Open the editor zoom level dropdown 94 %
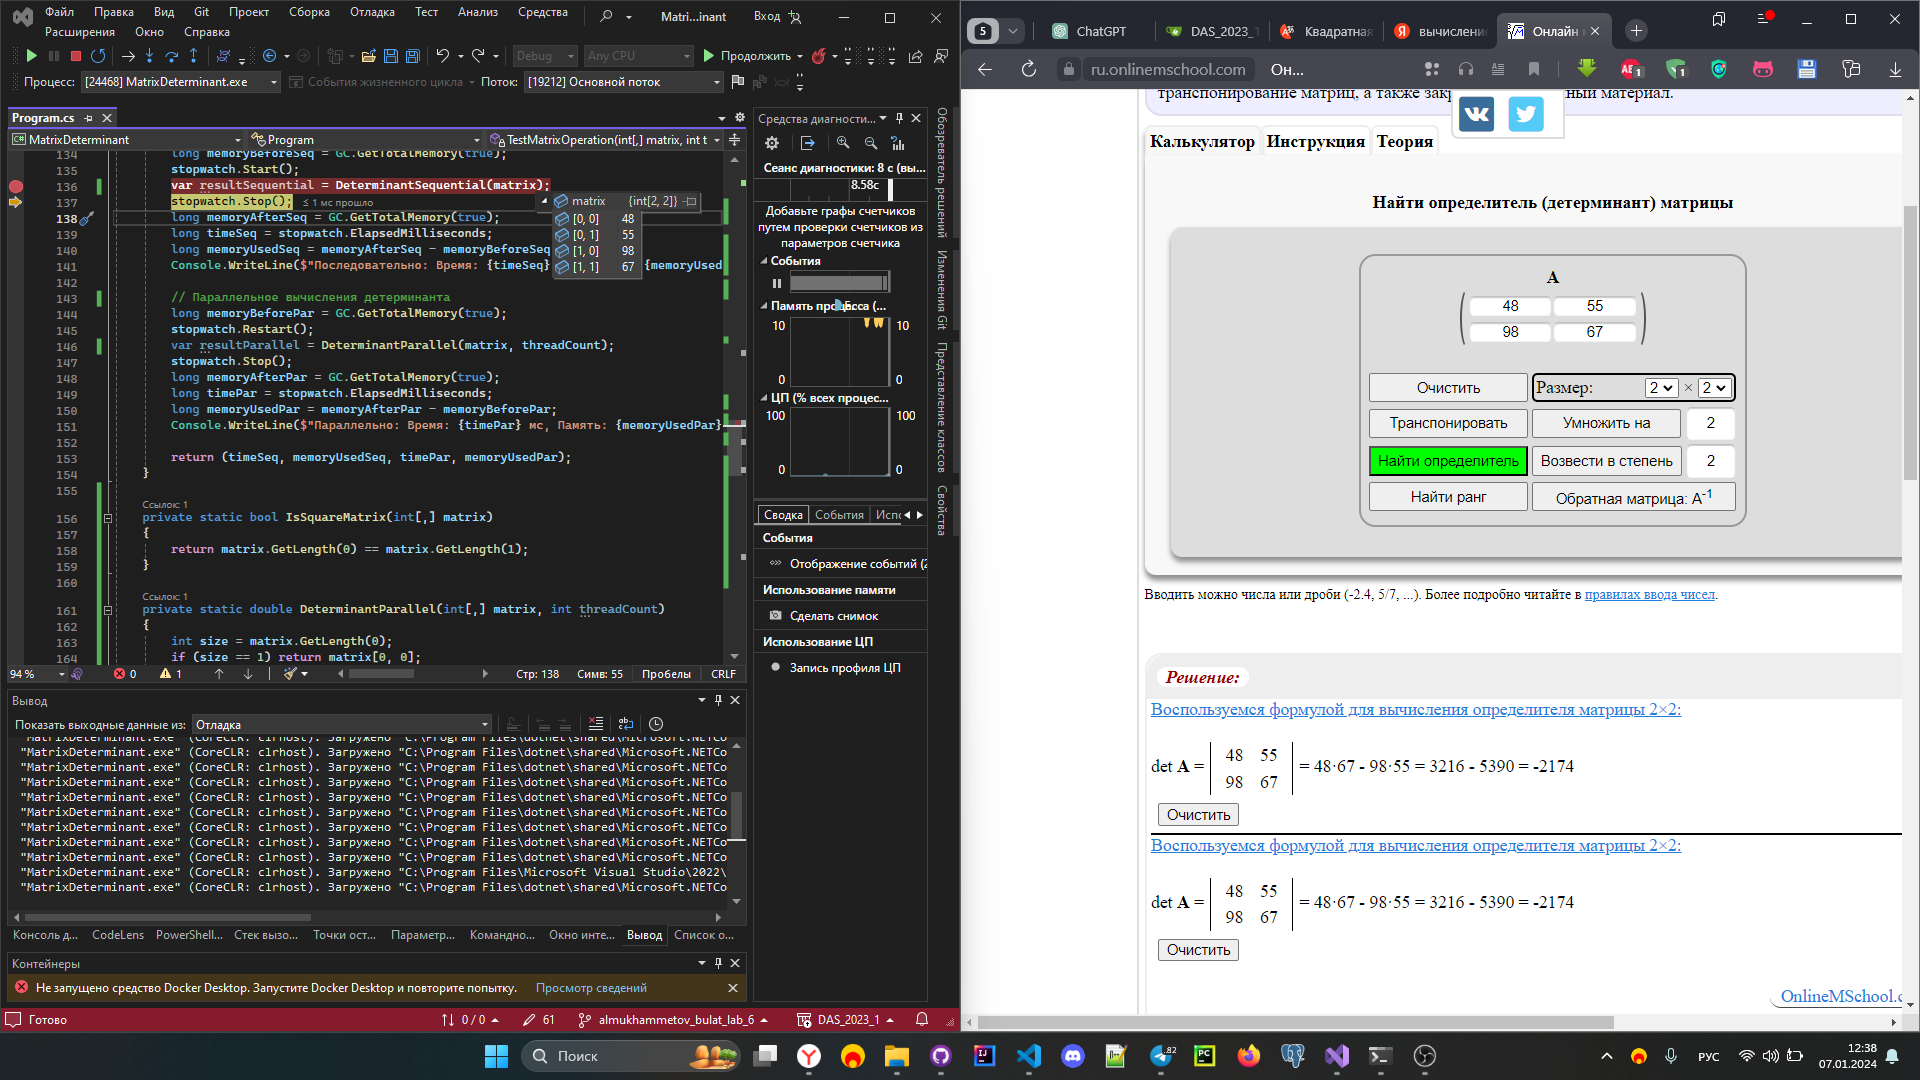The width and height of the screenshot is (1920, 1080). [38, 674]
